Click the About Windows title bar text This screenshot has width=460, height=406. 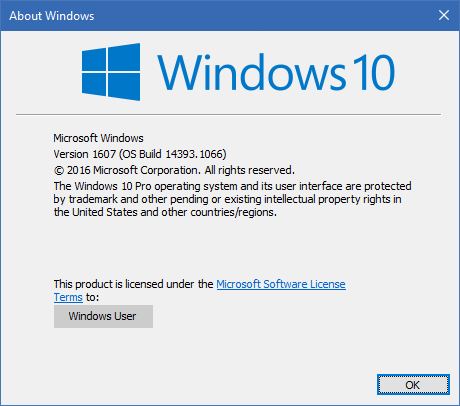tap(52, 16)
